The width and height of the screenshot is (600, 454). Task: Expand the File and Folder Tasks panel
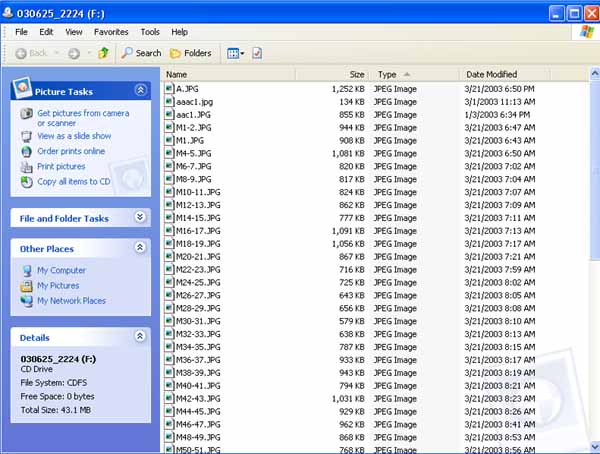(140, 217)
